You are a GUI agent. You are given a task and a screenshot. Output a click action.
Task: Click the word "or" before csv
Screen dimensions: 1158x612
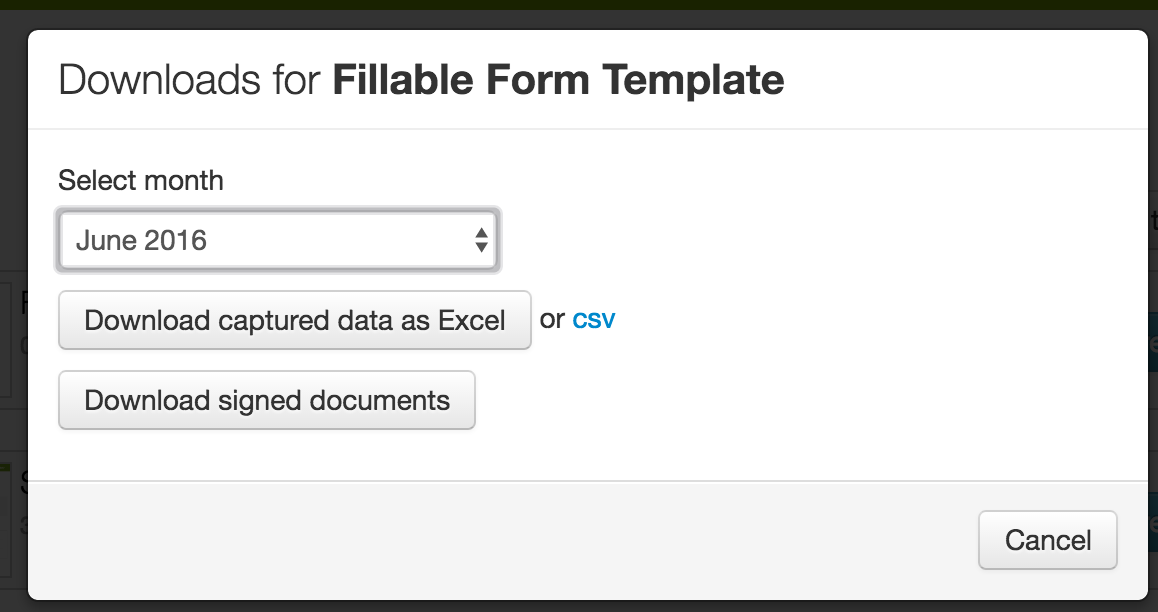pyautogui.click(x=552, y=320)
